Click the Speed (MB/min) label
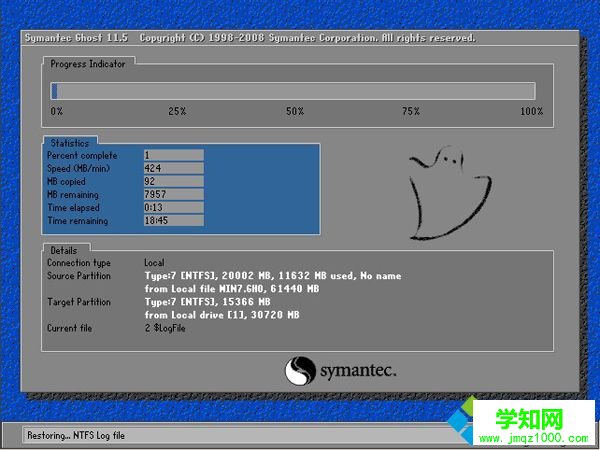600x450 pixels. tap(78, 169)
